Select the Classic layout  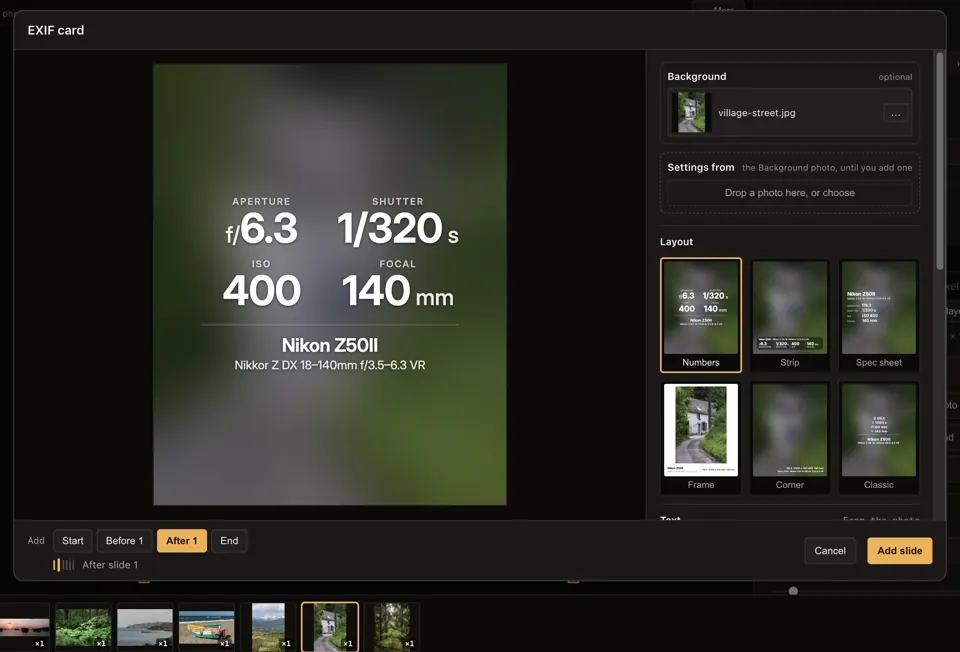tap(879, 438)
